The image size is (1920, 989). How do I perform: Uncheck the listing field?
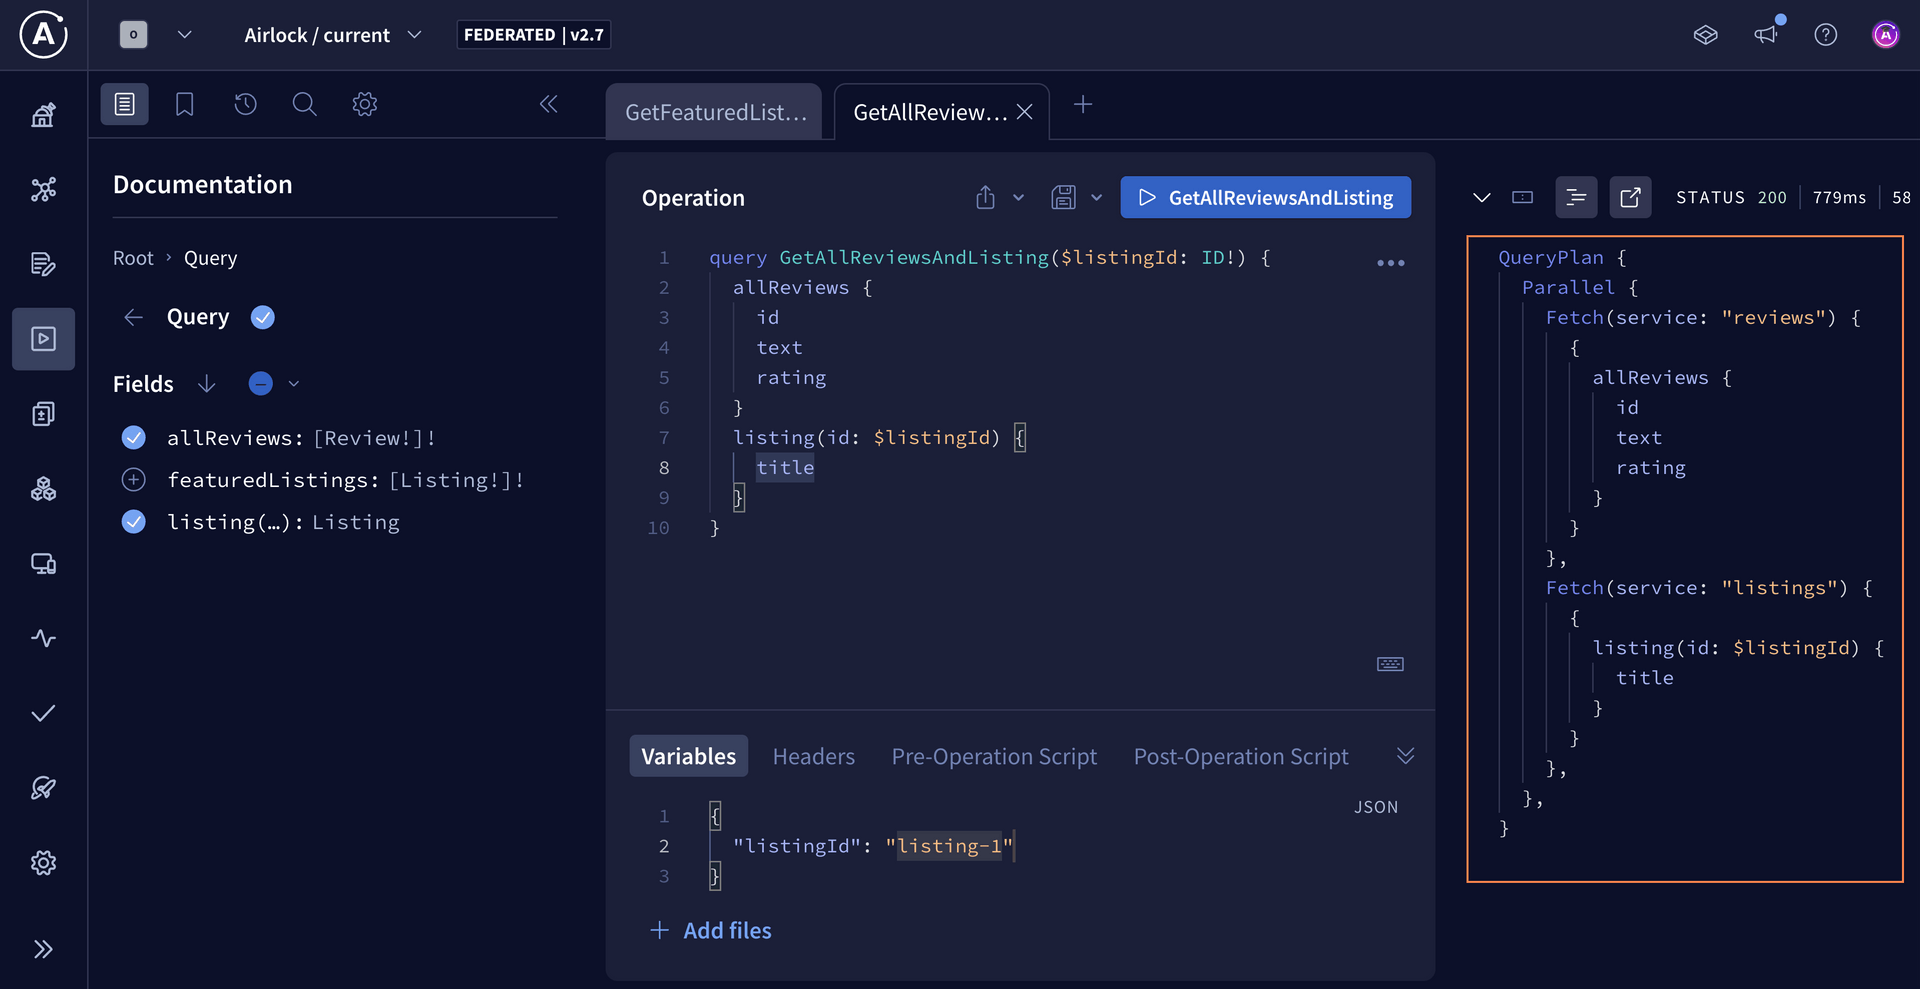[133, 521]
